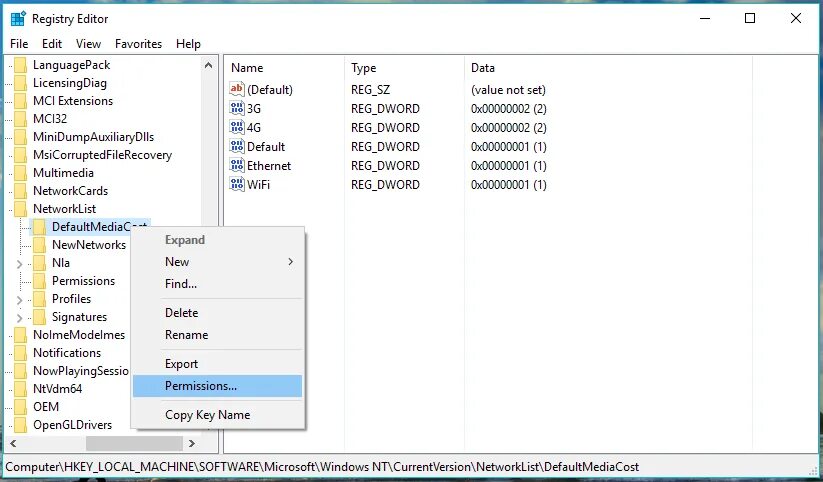Expand the Profiles key

pos(19,300)
